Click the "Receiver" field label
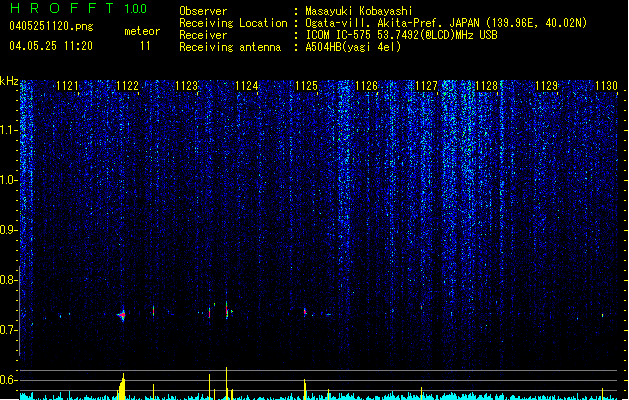629x400 pixels. [x=203, y=35]
